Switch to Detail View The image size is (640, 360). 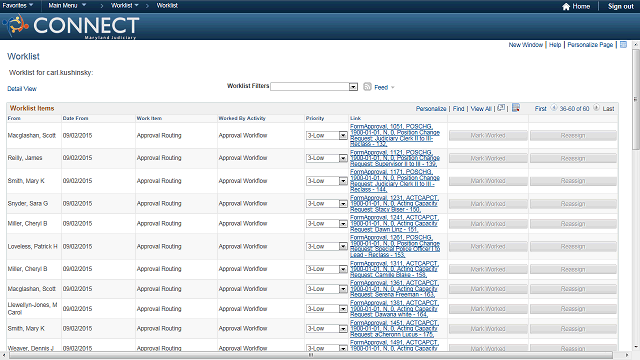(22, 89)
